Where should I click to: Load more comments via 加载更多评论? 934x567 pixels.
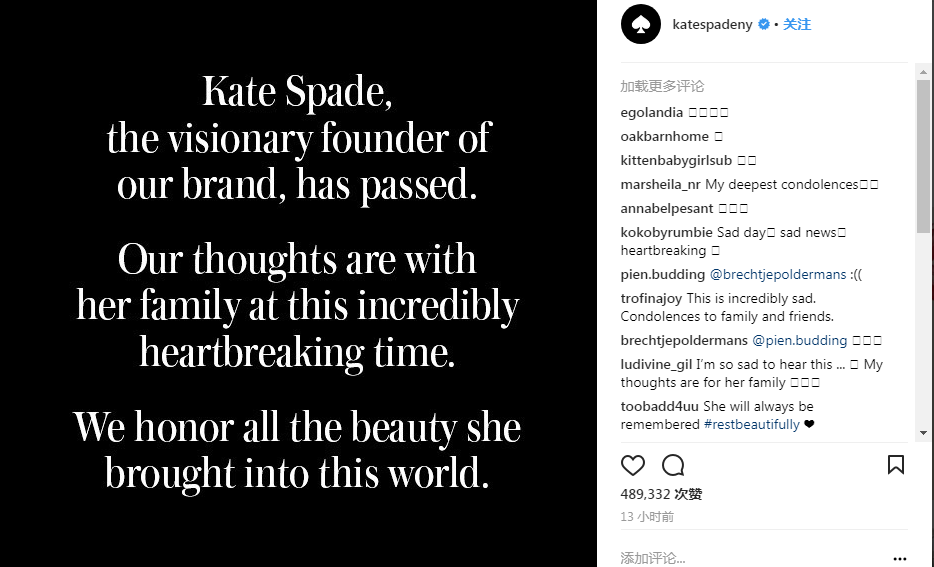tap(661, 86)
